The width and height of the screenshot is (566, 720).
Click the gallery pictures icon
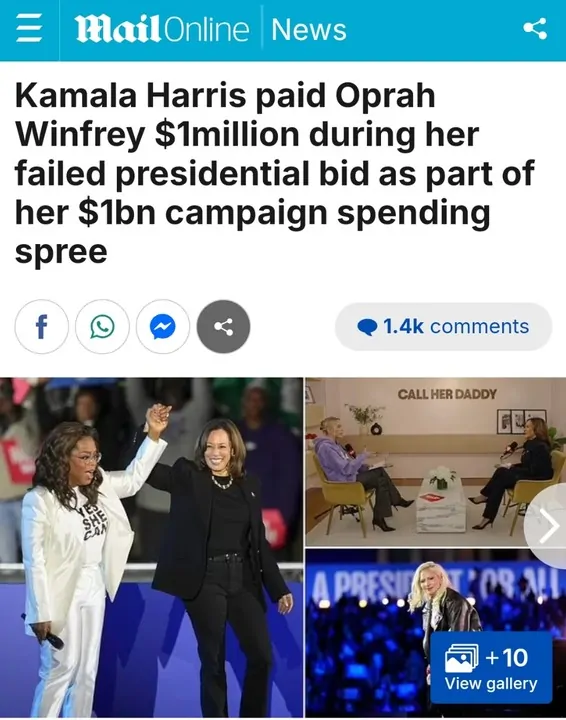462,658
